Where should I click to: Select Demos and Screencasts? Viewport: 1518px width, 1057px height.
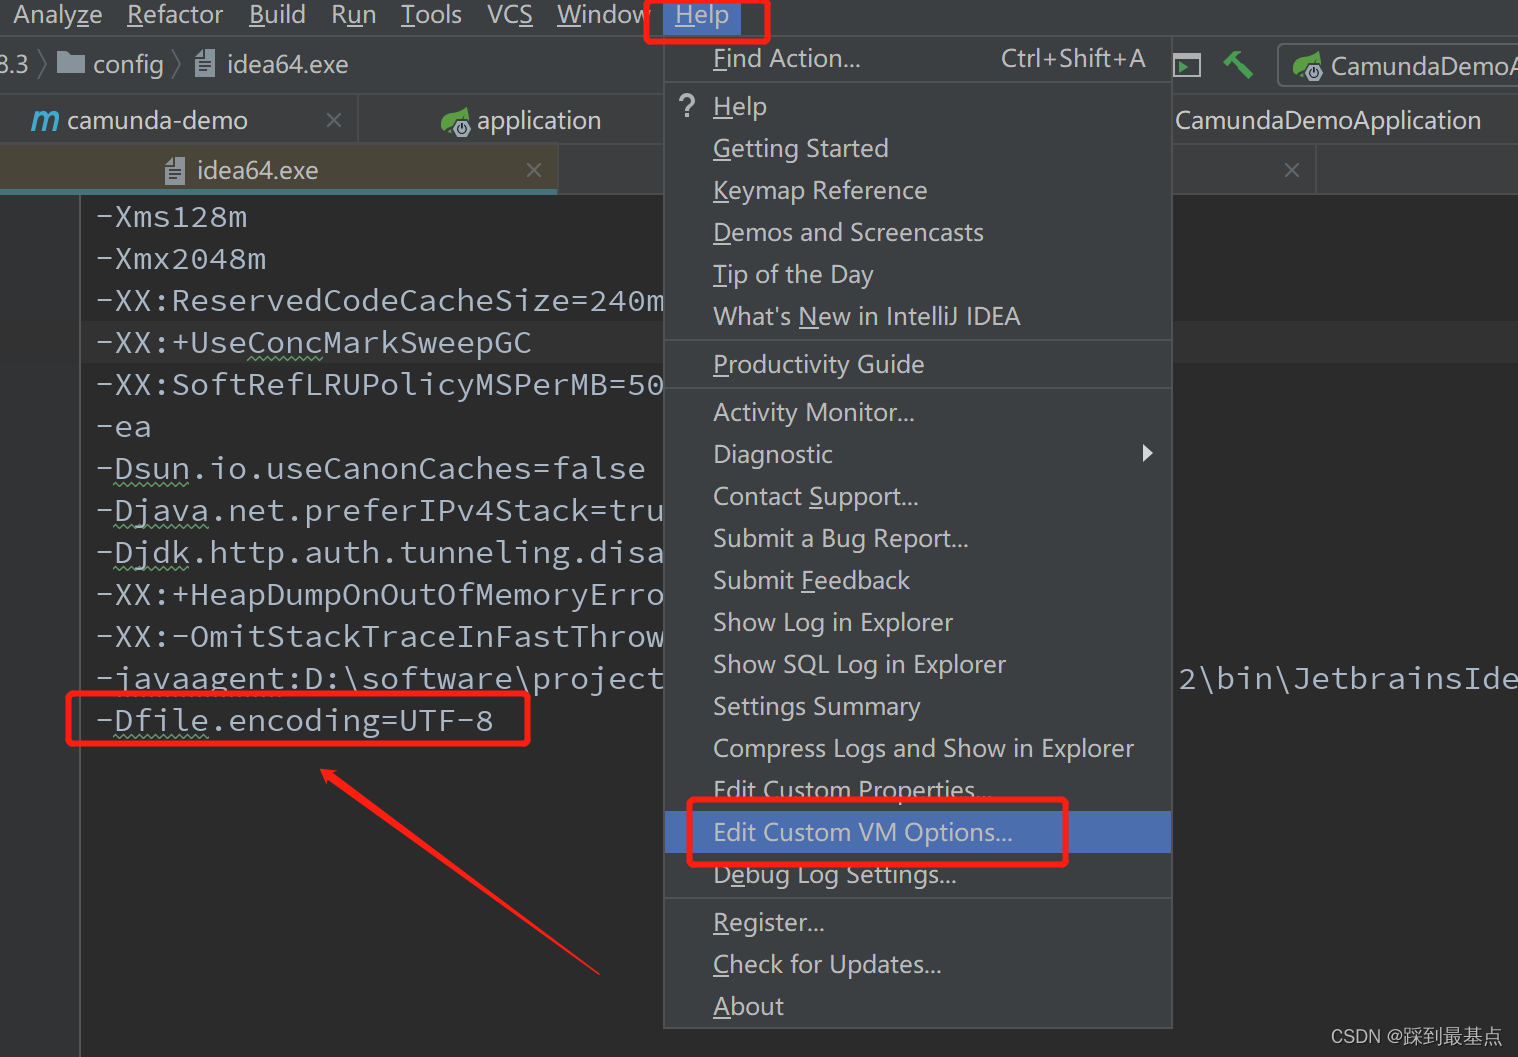click(x=918, y=232)
